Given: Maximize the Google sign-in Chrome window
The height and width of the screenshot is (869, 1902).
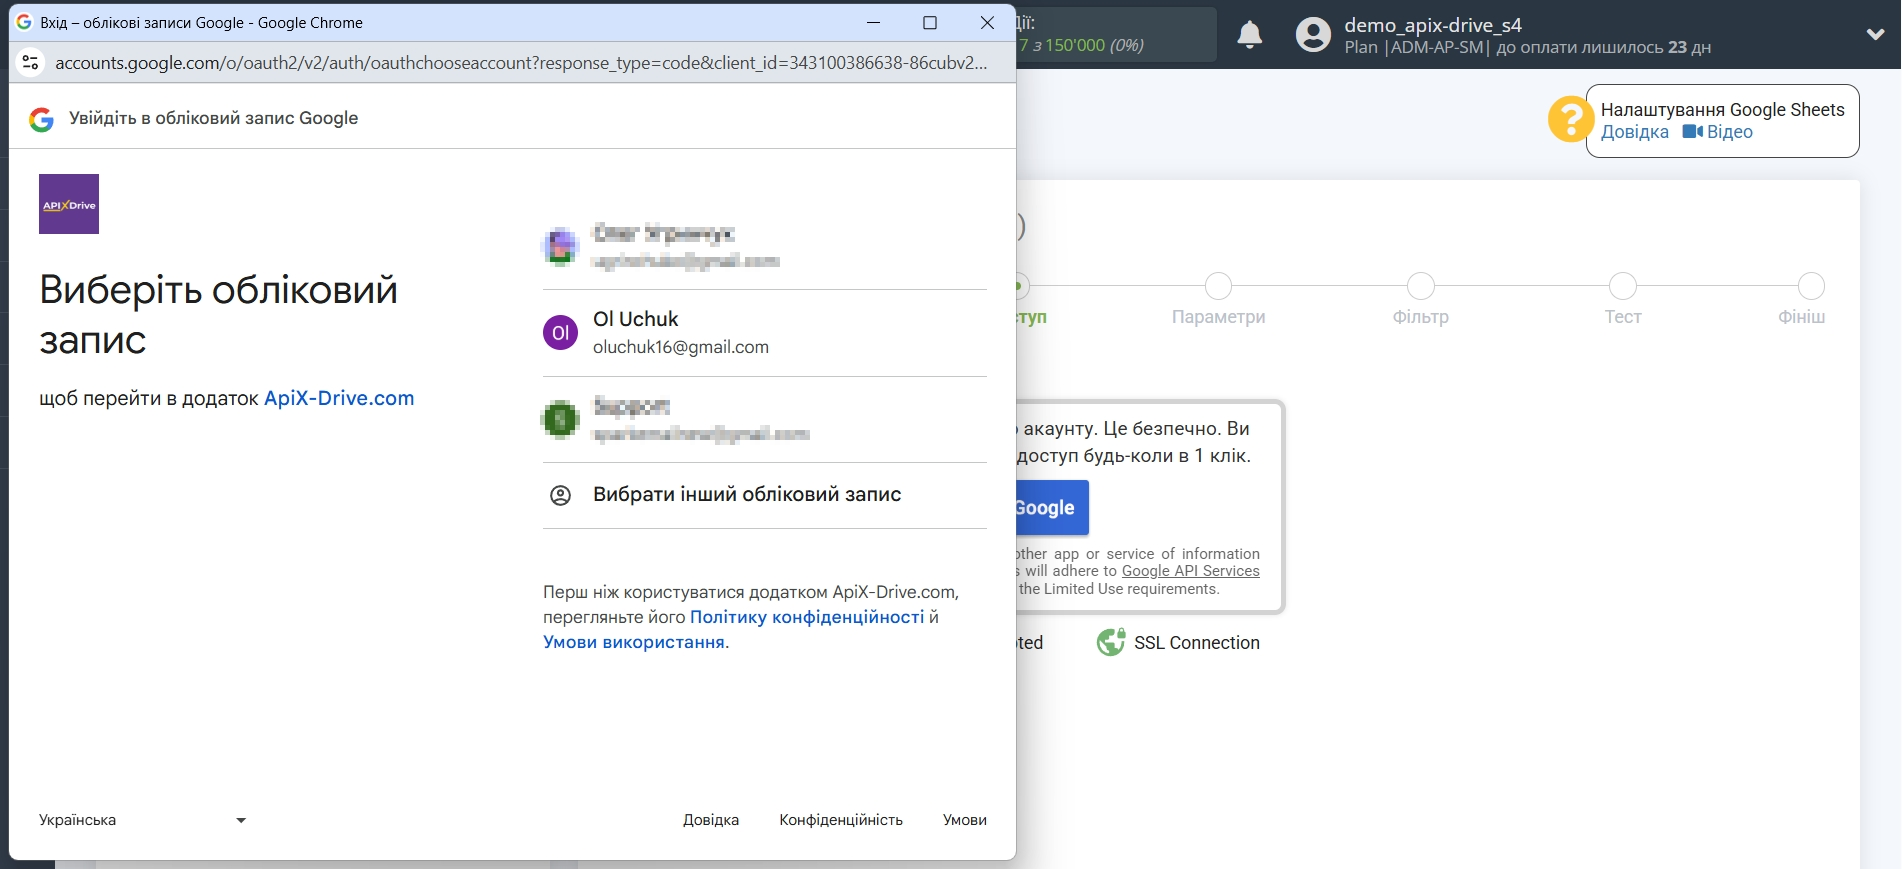Looking at the screenshot, I should (x=930, y=22).
